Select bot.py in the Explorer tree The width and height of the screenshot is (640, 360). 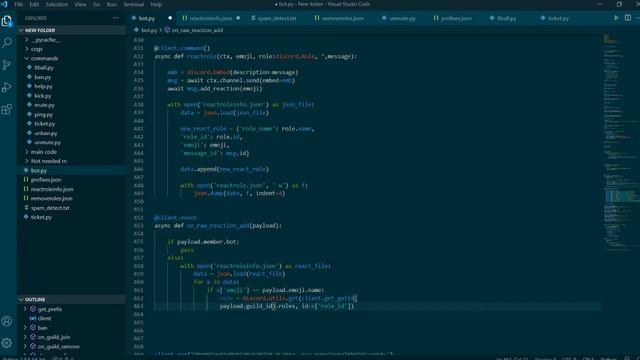point(71,170)
